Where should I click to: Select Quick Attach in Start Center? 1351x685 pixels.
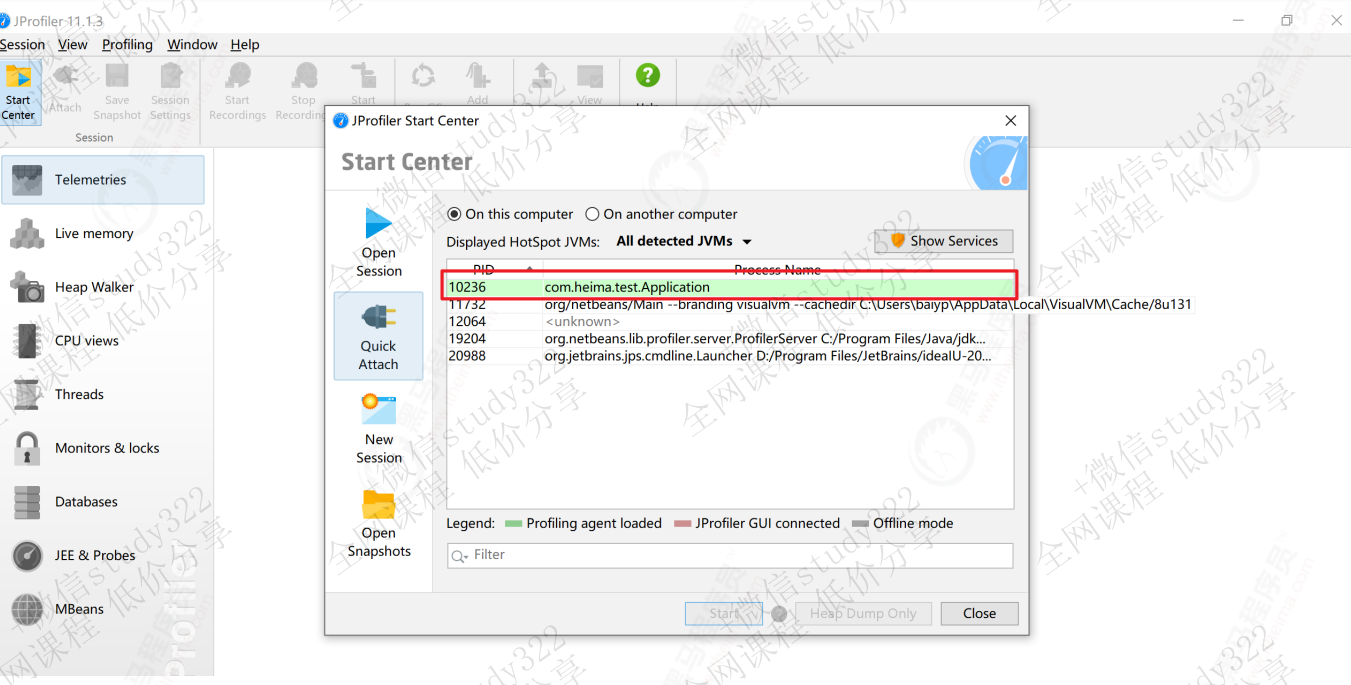pyautogui.click(x=379, y=337)
